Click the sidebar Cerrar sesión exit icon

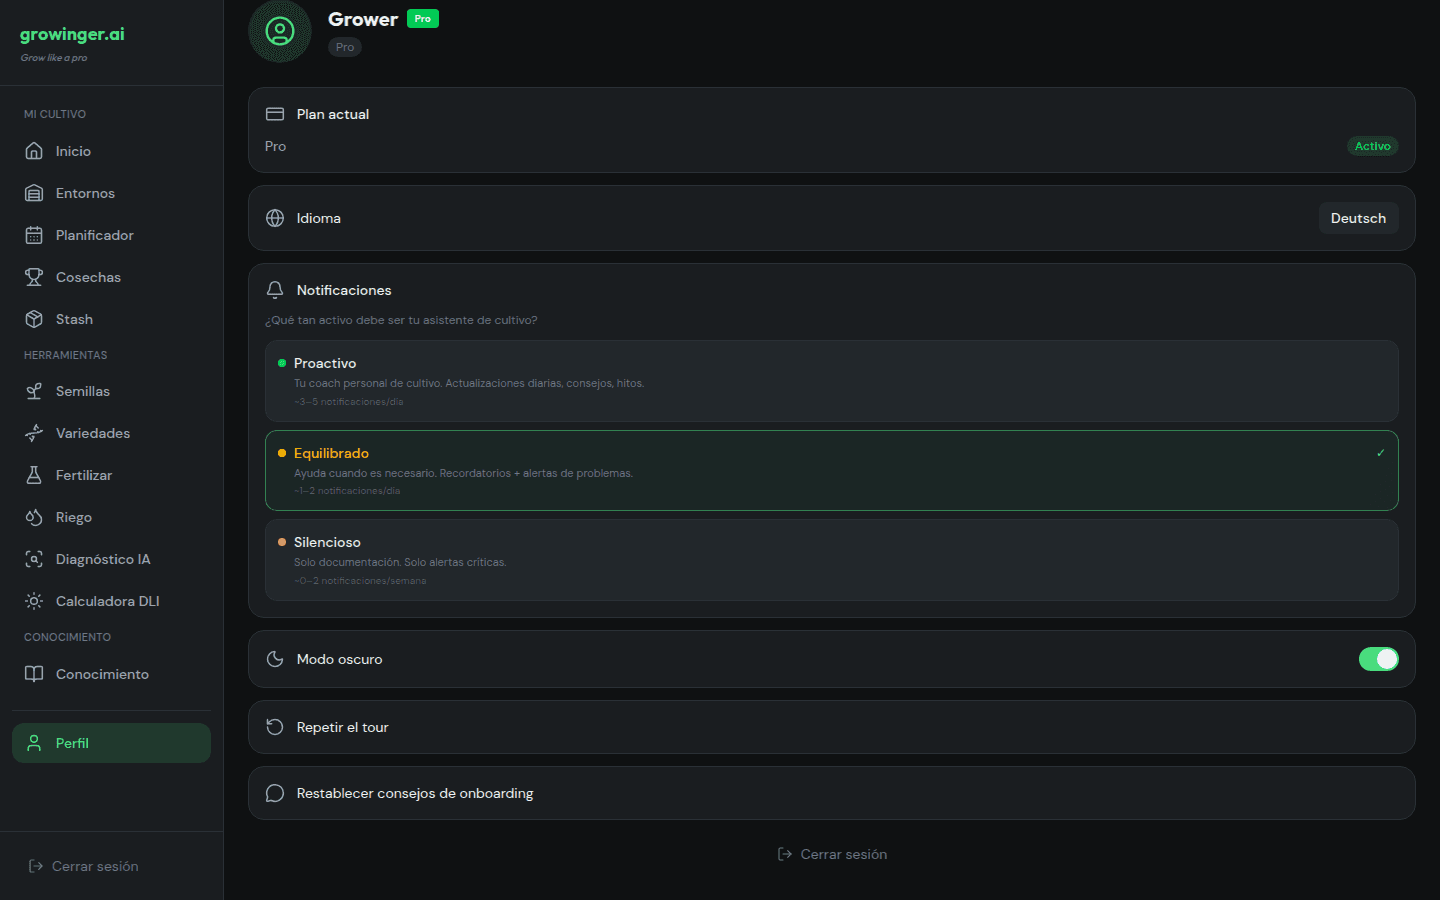(x=36, y=866)
